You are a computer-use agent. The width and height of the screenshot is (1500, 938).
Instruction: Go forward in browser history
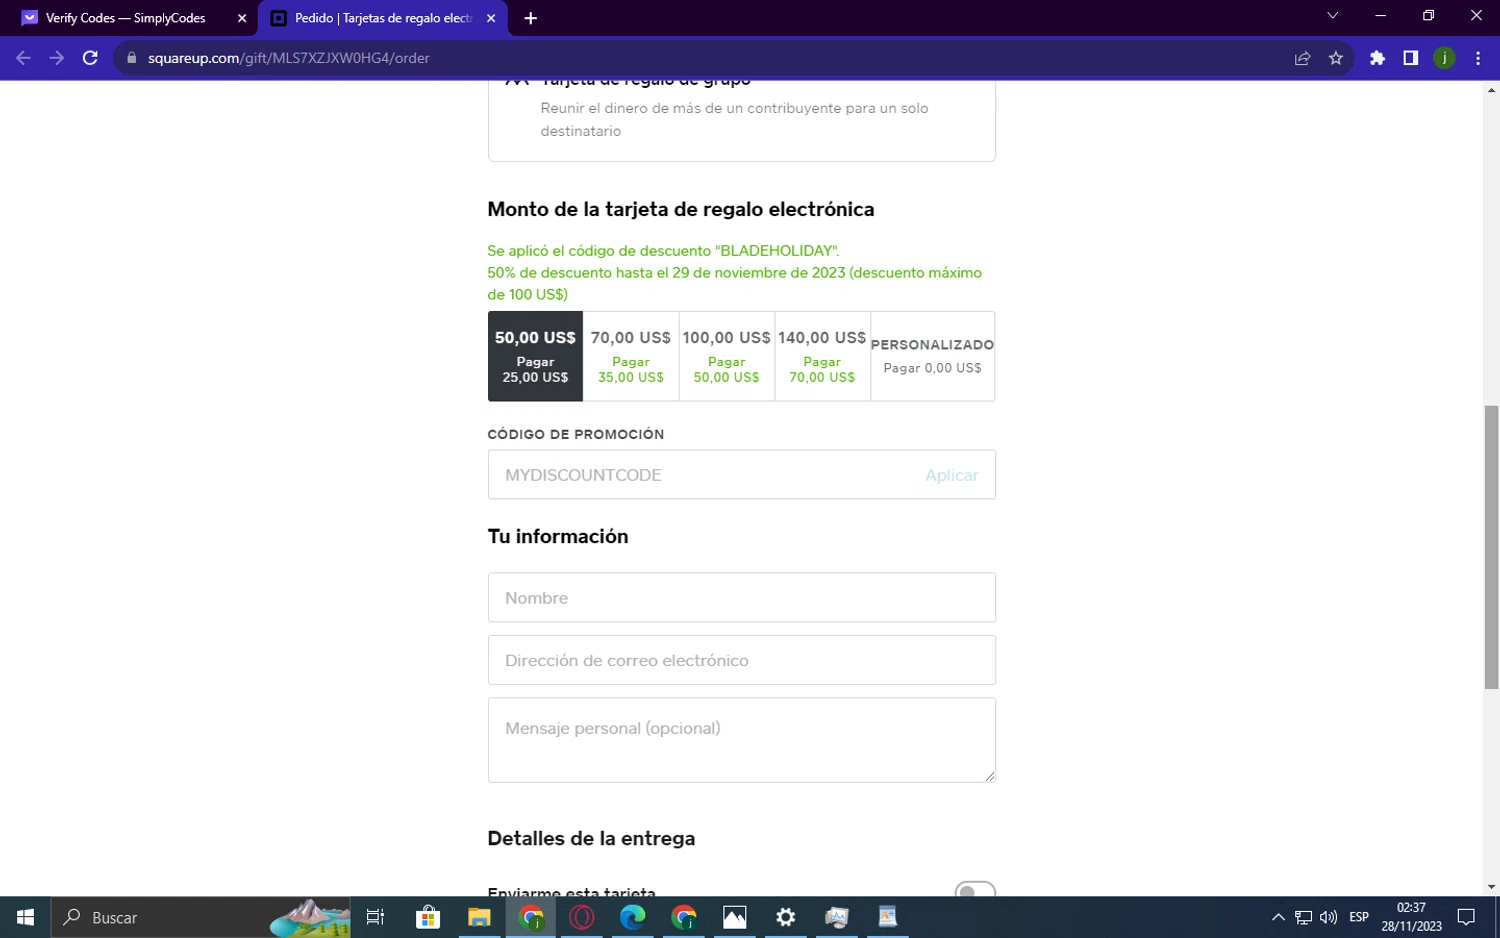click(x=57, y=58)
